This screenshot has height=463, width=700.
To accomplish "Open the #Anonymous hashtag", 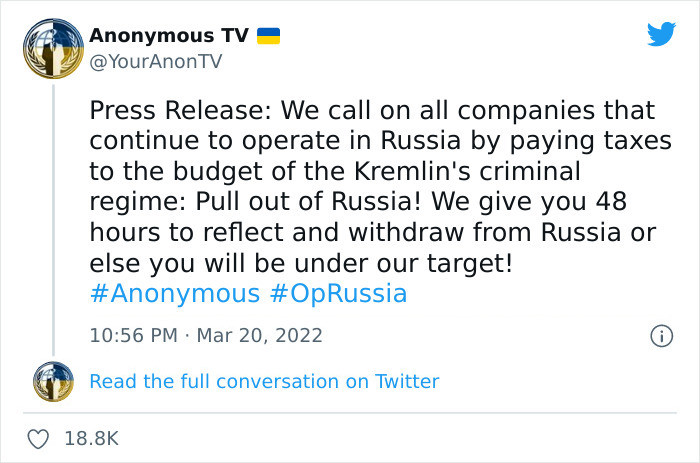I will click(175, 294).
